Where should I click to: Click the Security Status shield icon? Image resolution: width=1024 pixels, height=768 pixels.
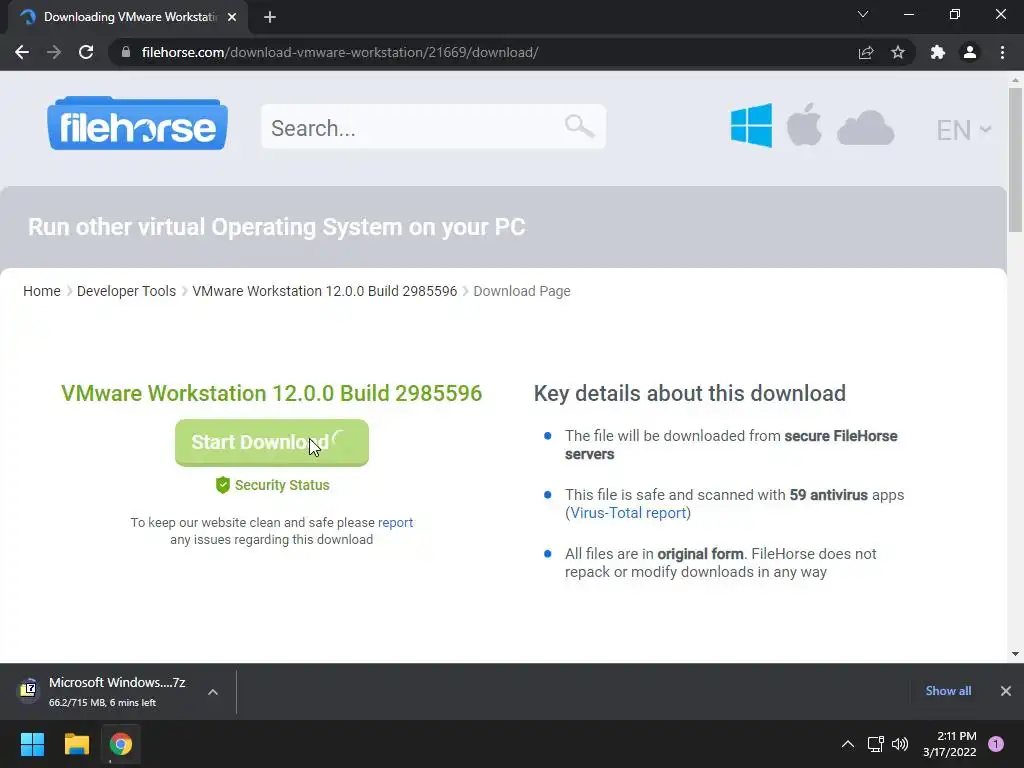tap(223, 485)
